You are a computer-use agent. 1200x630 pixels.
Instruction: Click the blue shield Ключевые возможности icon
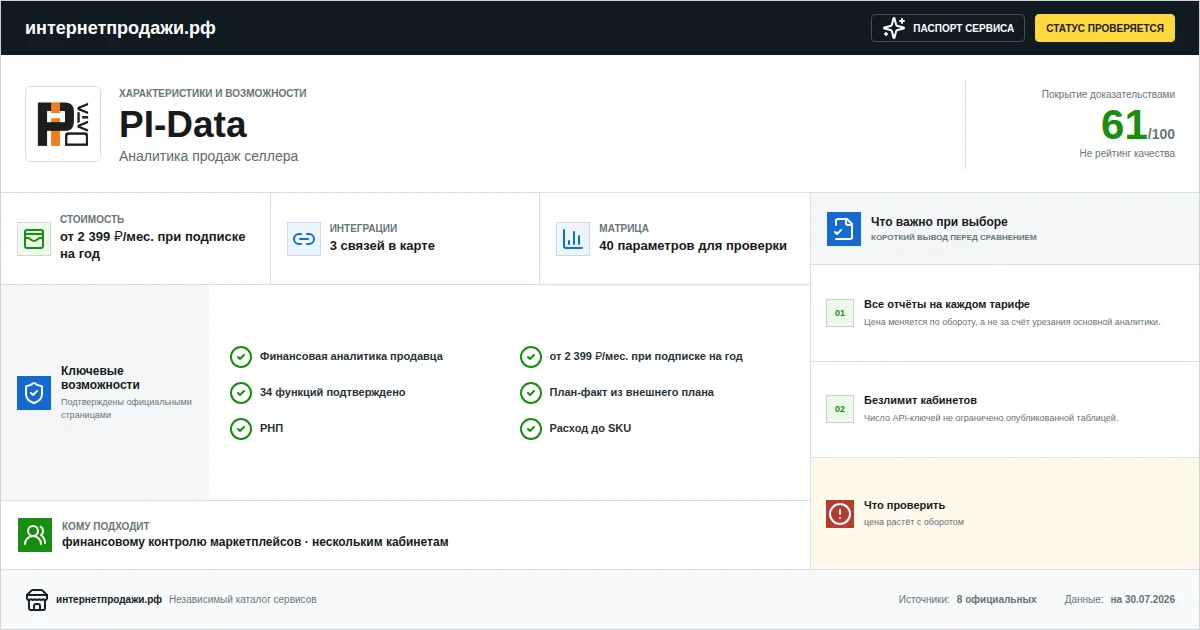click(34, 393)
